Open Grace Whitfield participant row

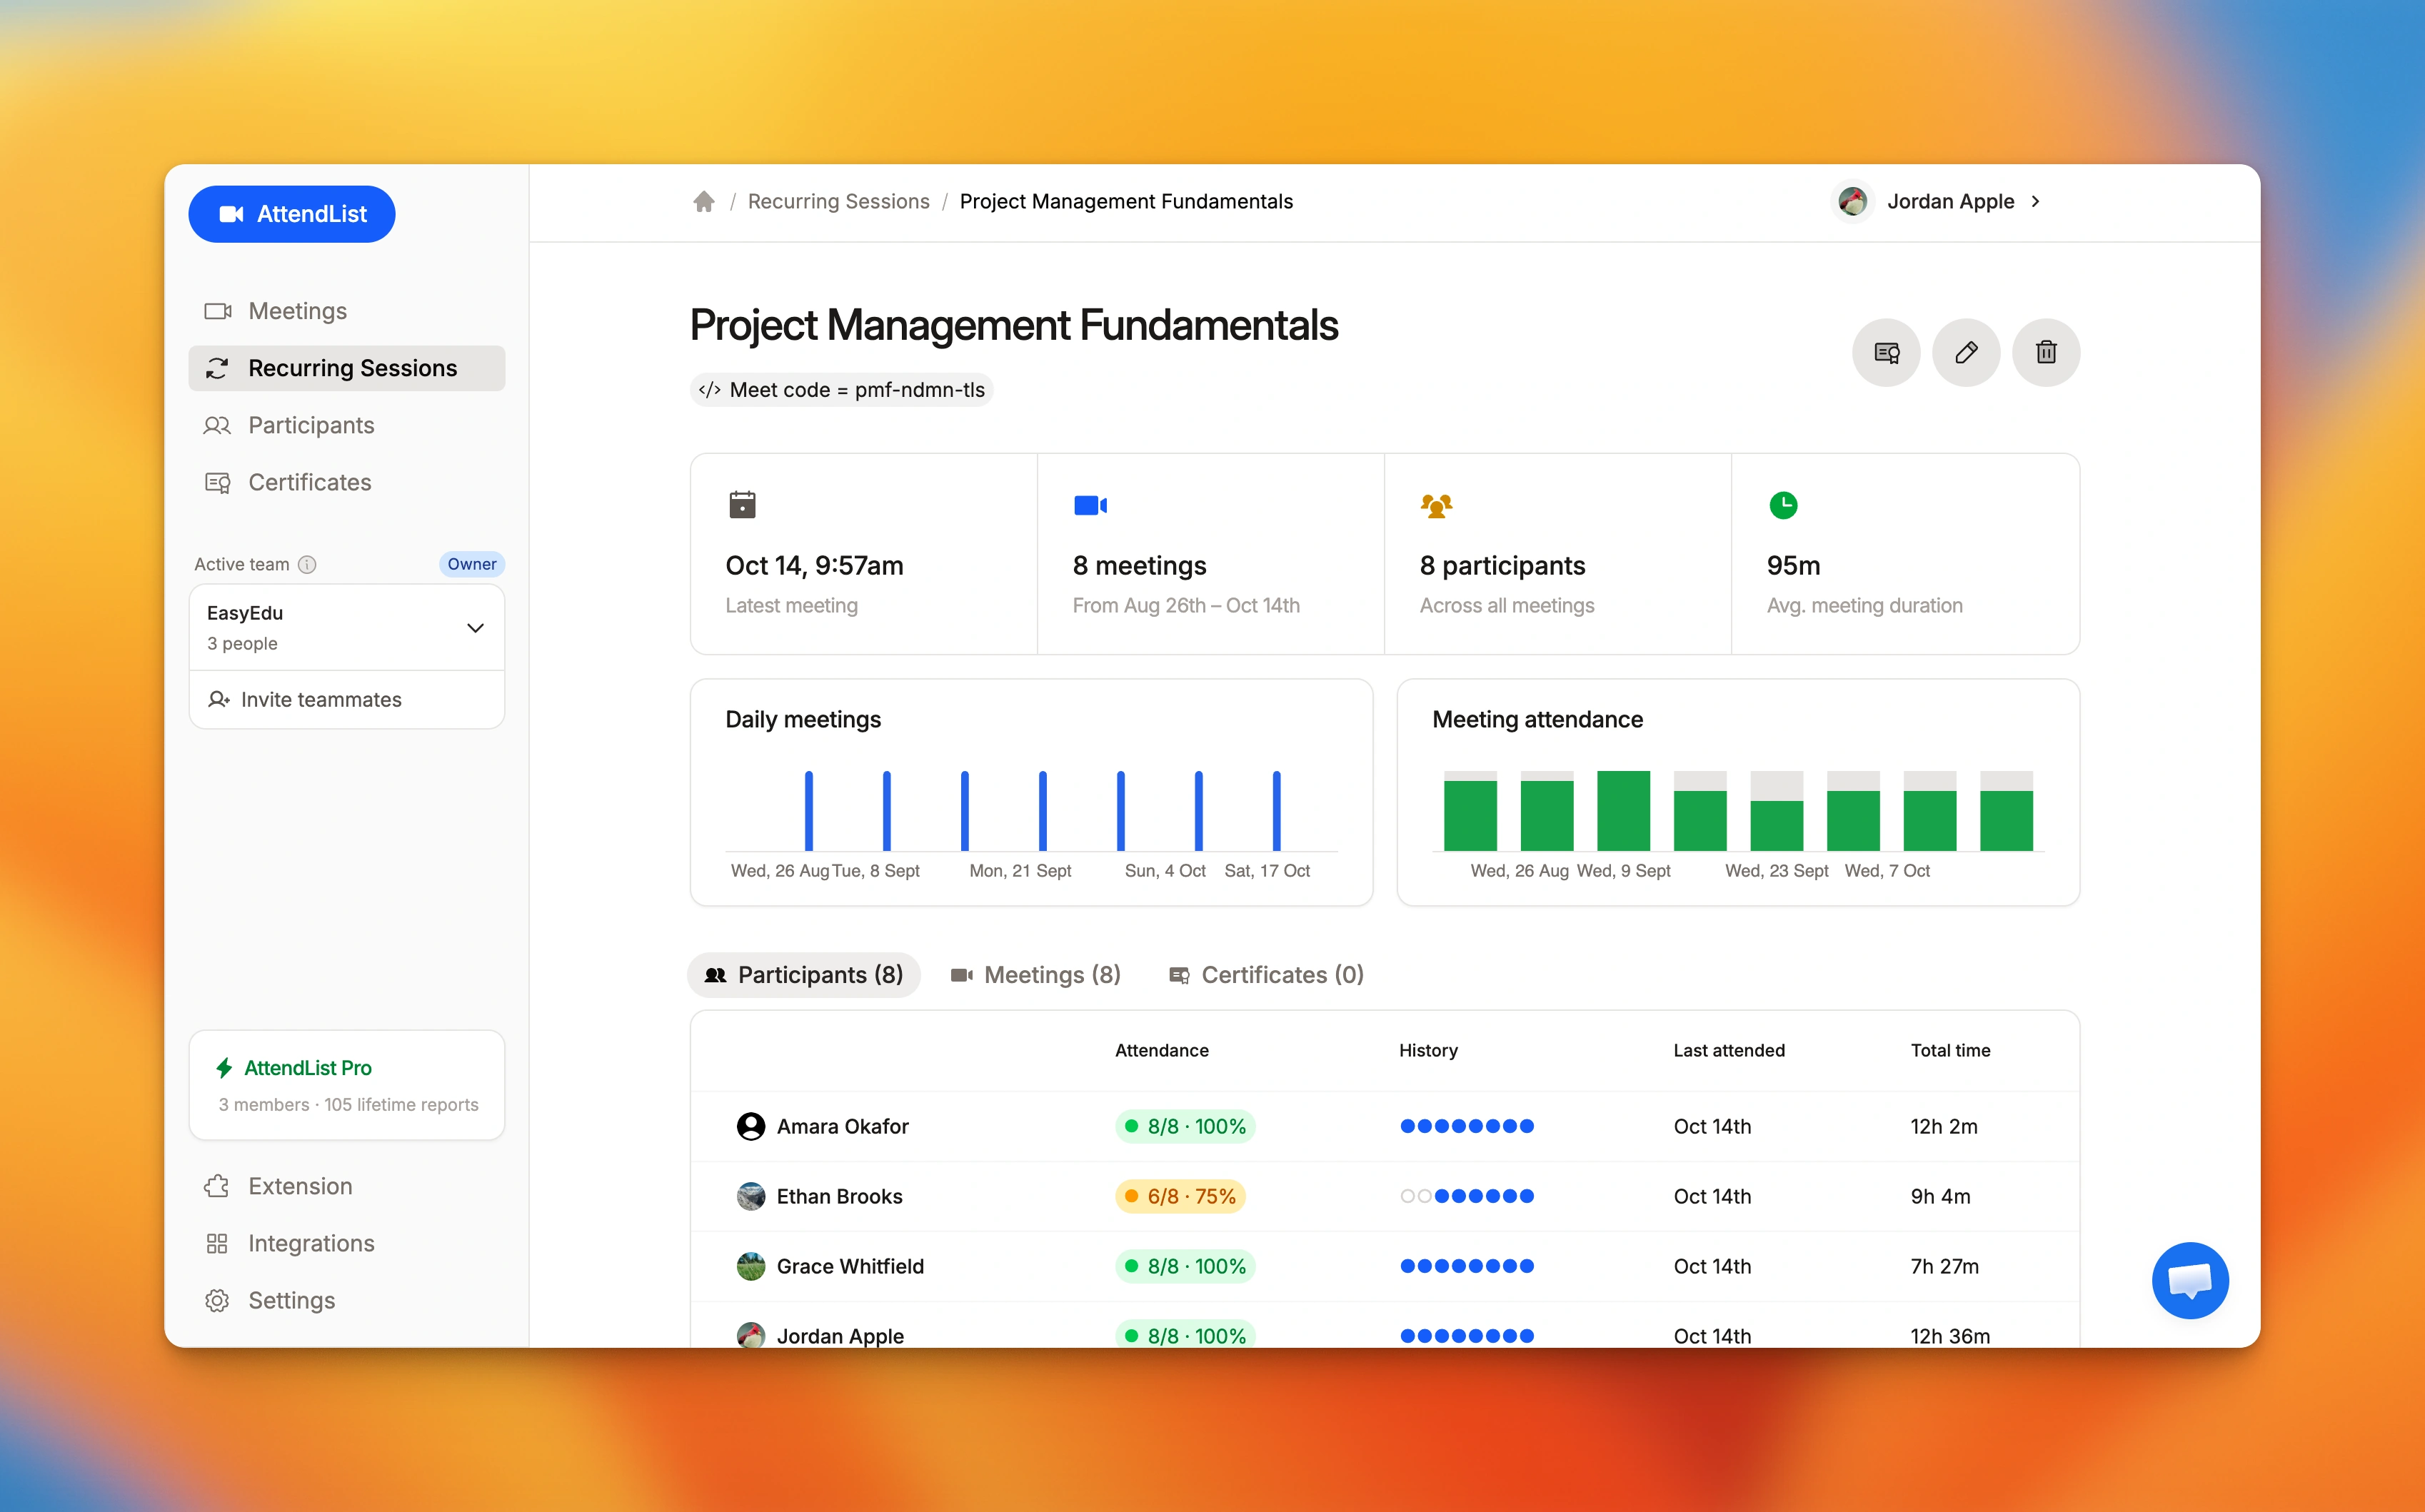(1385, 1266)
